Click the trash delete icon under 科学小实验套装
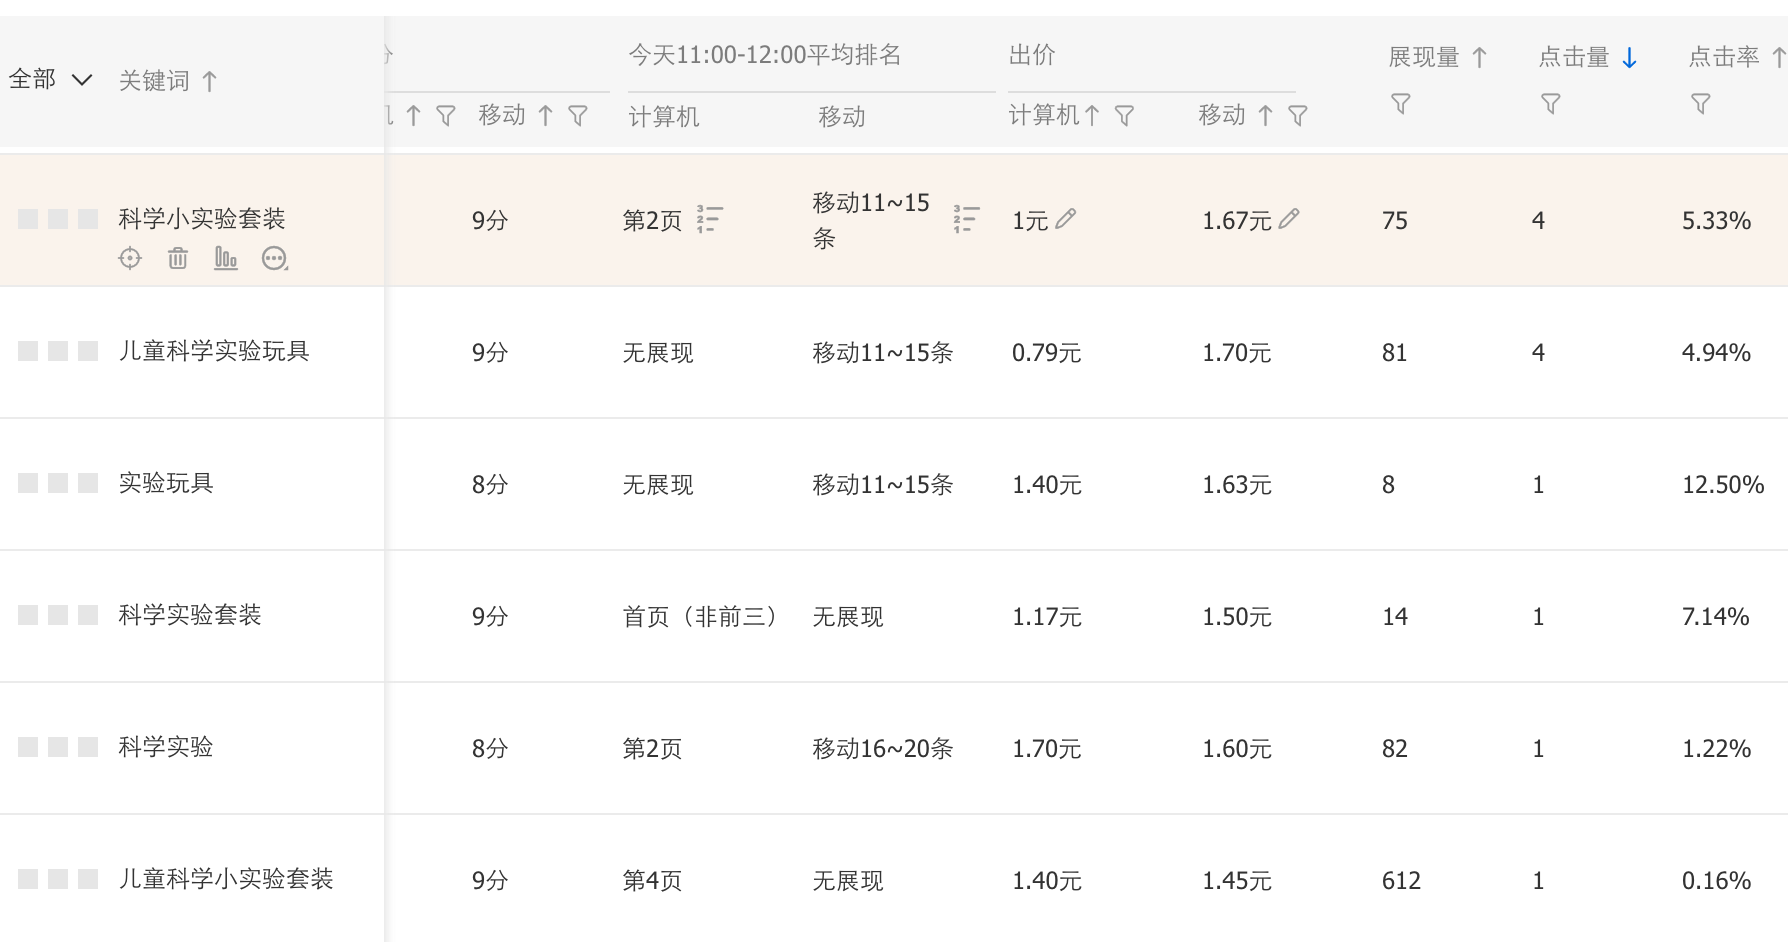 click(x=178, y=259)
